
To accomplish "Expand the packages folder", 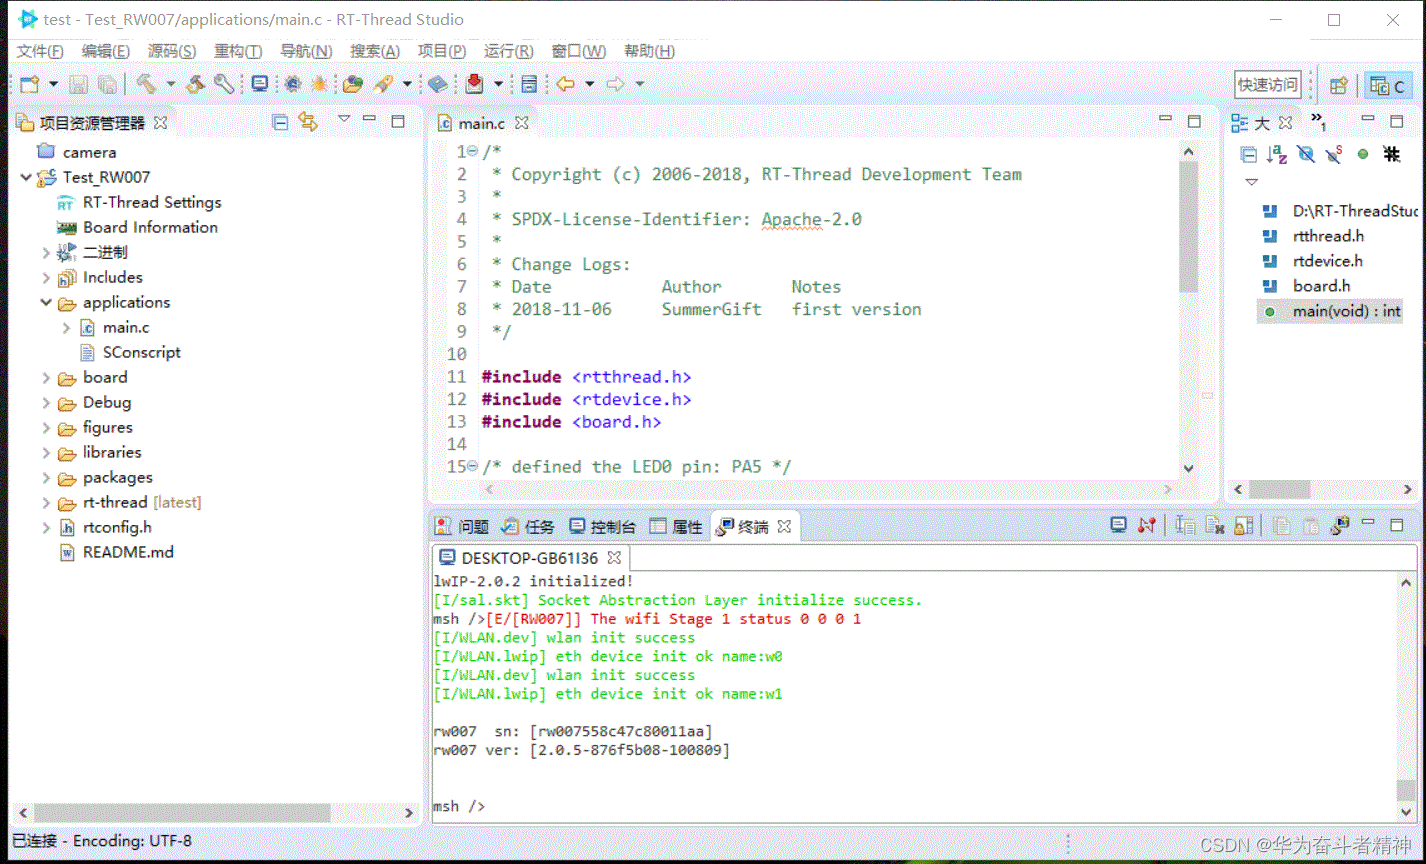I will (46, 477).
